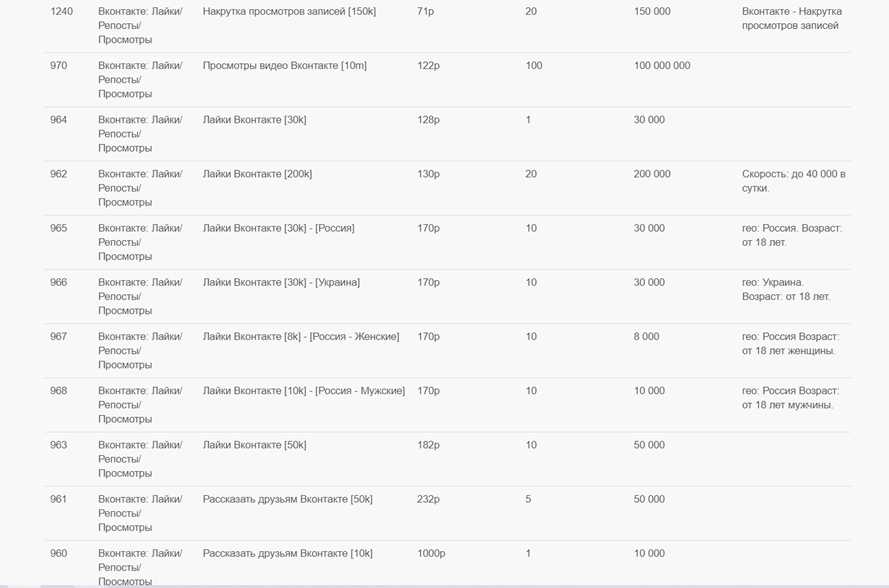Click the 1000р price cell

431,553
